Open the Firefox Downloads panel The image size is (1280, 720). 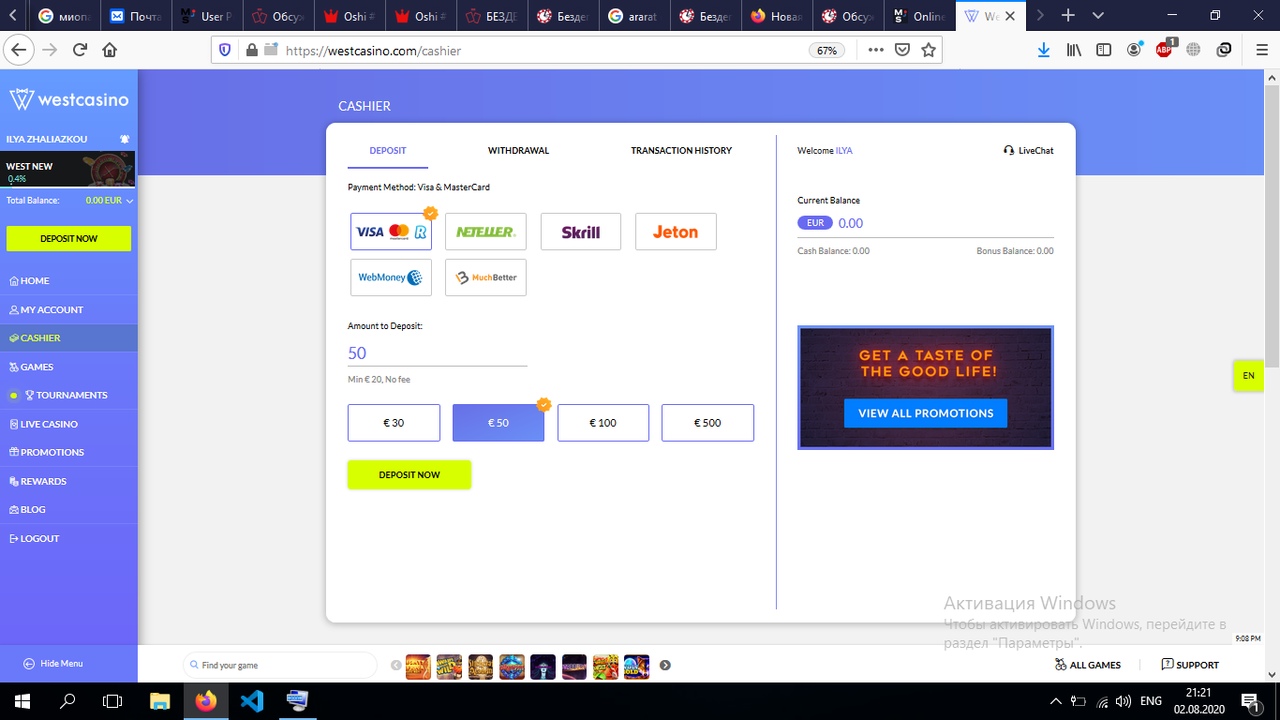1043,50
